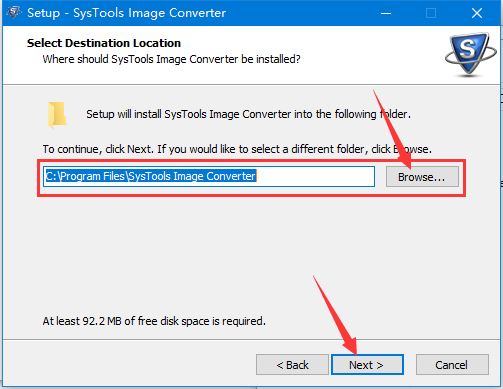Click the "Select Destination Location" heading

[x=104, y=43]
